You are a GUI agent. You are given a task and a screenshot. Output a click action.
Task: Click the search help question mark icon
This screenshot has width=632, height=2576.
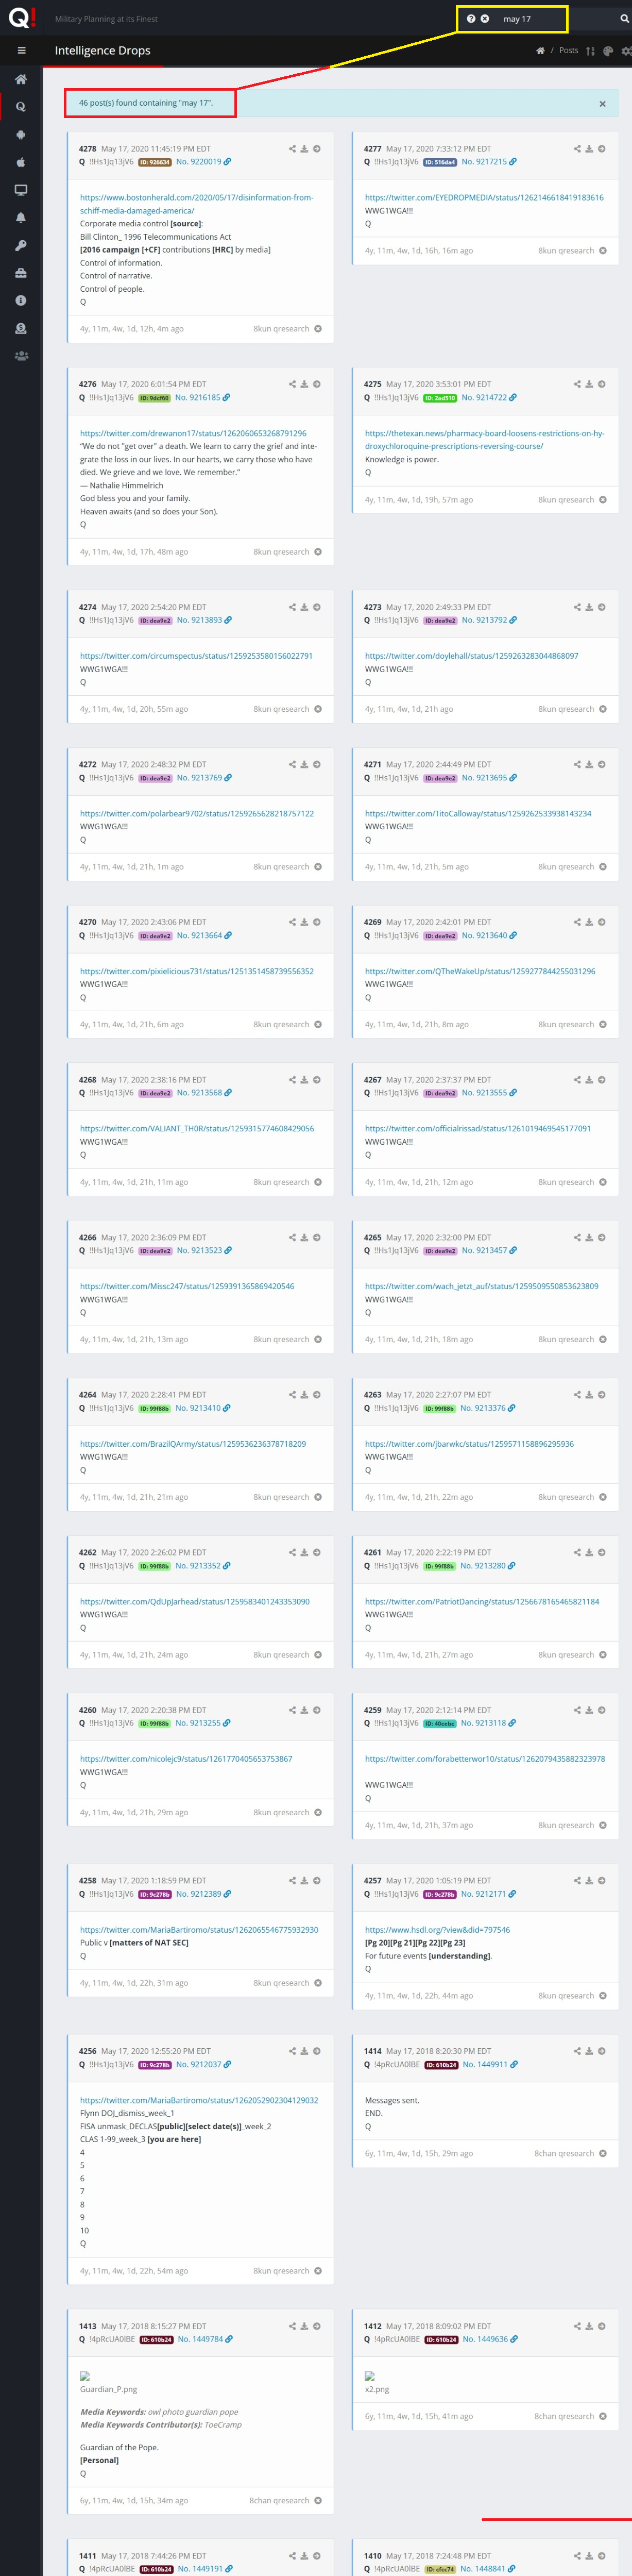(471, 19)
